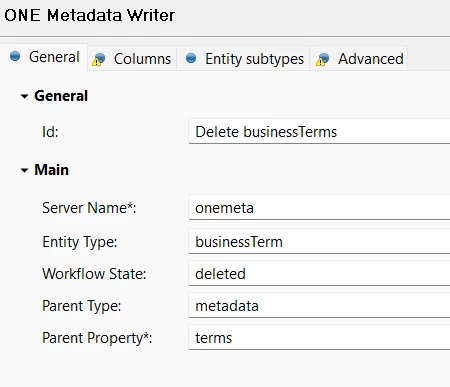Screen dimensions: 450x387
Task: Click the Parent Type field showing metadata
Action: coord(319,306)
